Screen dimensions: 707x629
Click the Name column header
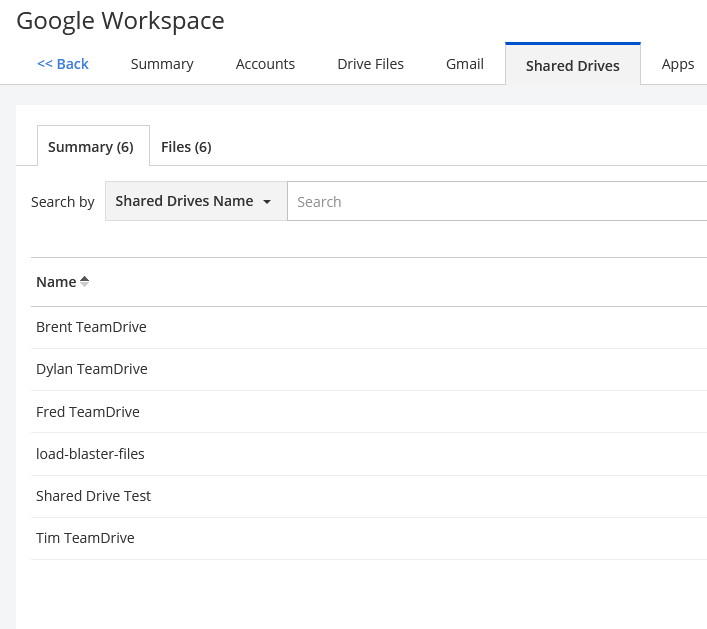(x=56, y=282)
